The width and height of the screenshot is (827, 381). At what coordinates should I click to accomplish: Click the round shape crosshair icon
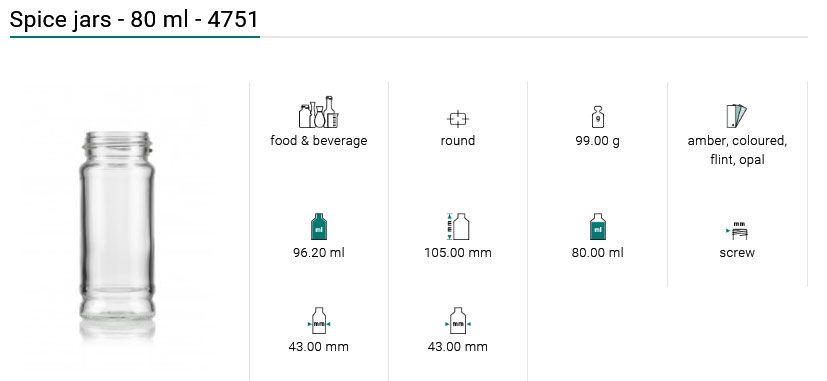point(458,119)
